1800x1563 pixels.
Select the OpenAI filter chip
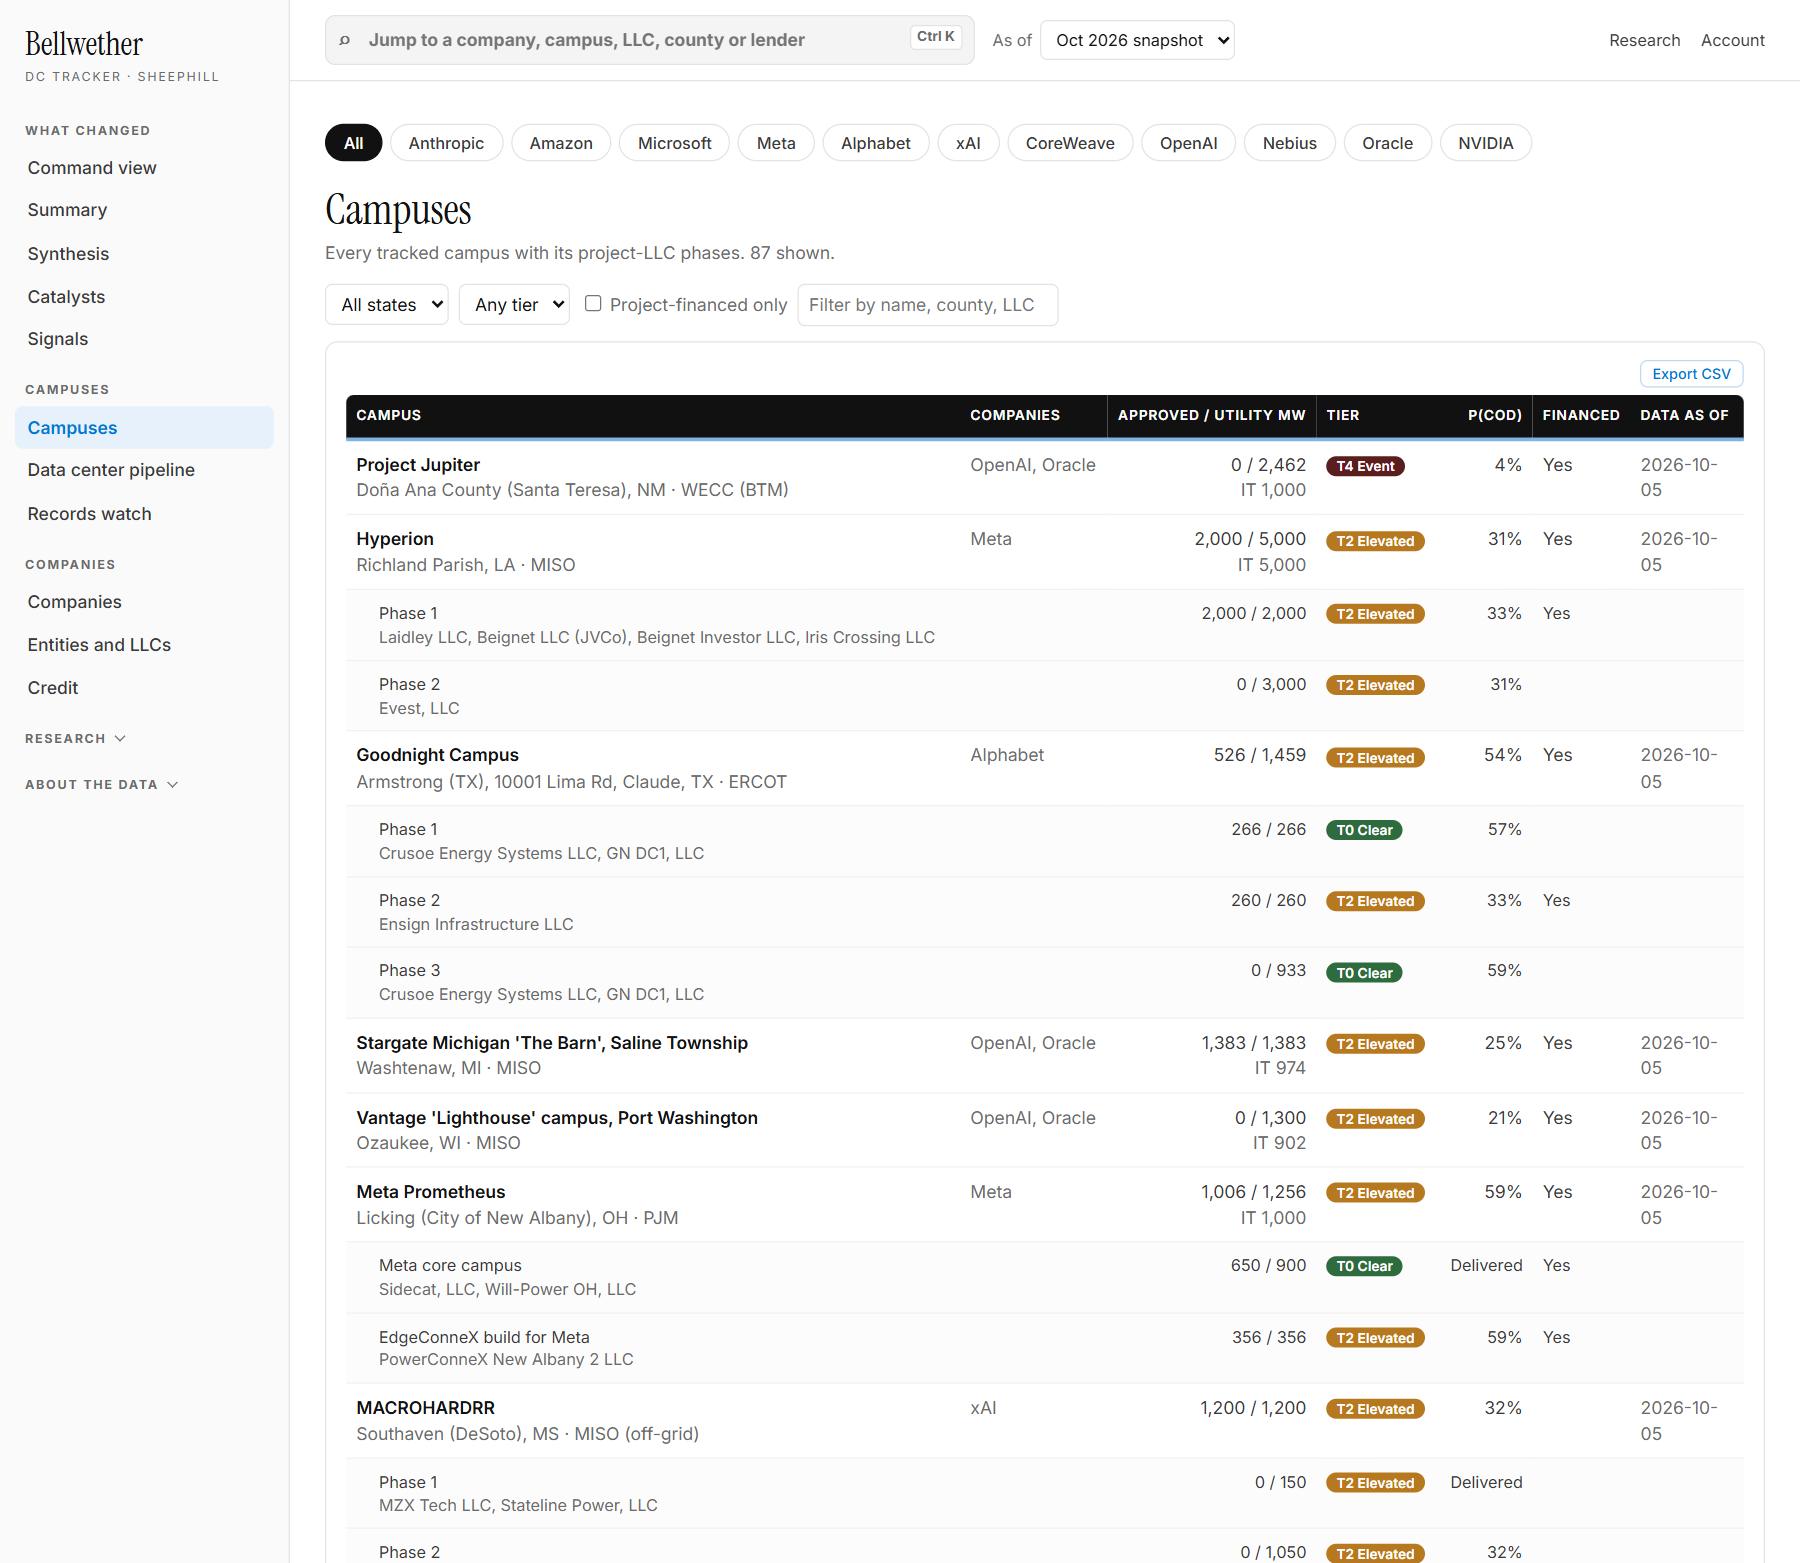(1188, 143)
